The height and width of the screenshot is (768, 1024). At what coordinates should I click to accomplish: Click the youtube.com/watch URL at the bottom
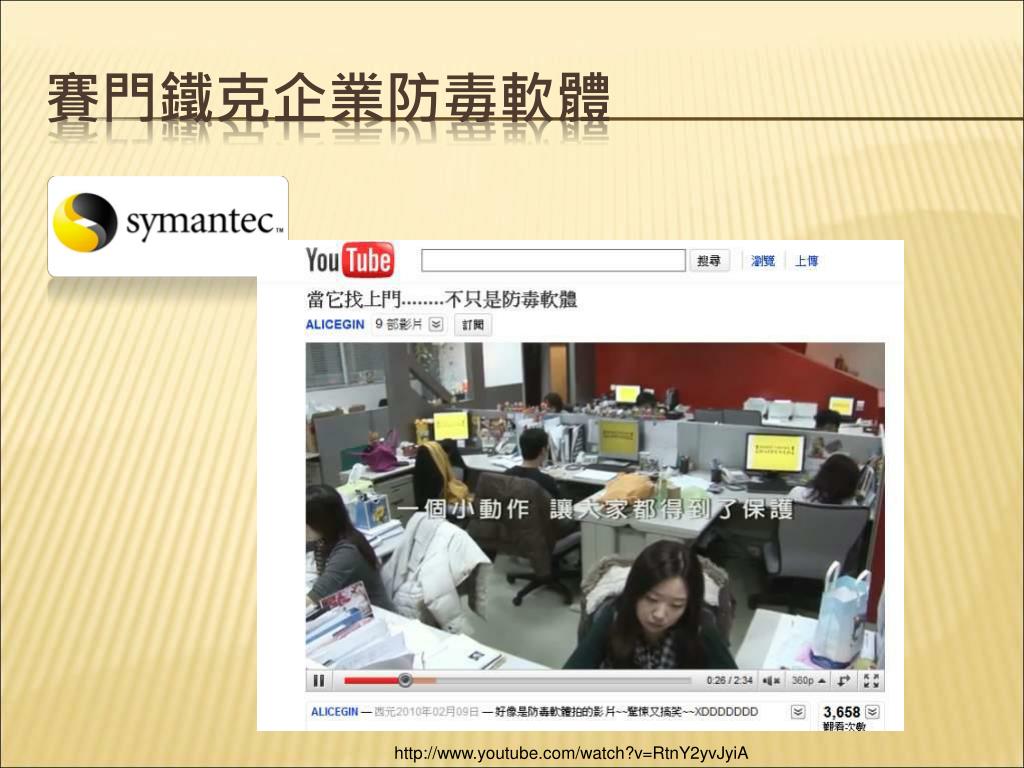pyautogui.click(x=571, y=753)
